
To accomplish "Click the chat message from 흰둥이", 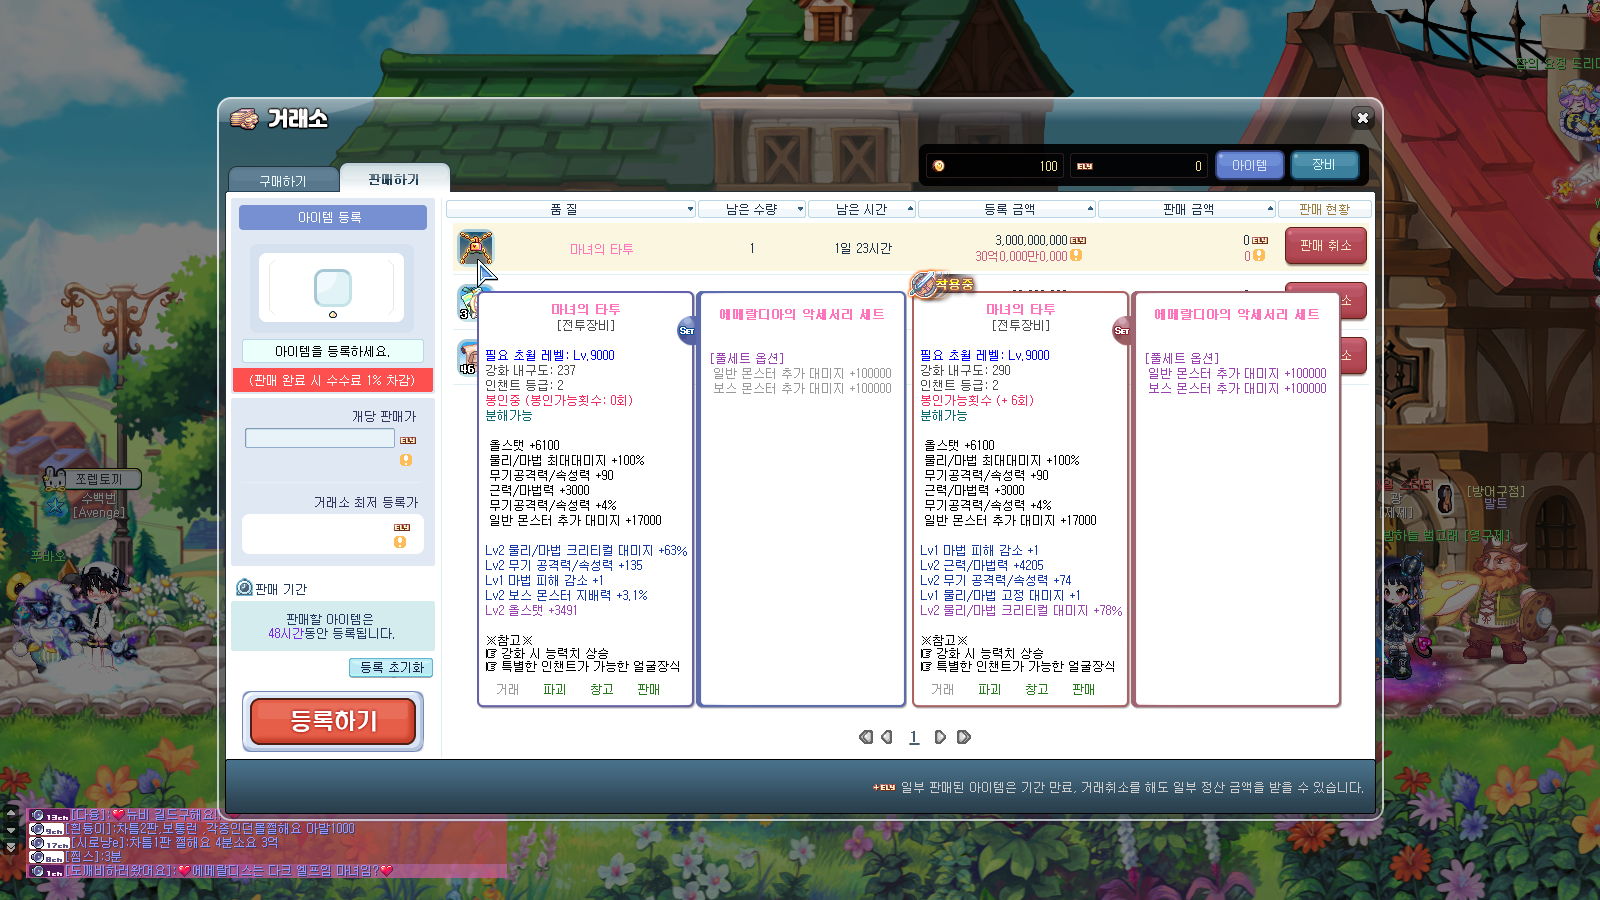I will pos(211,829).
